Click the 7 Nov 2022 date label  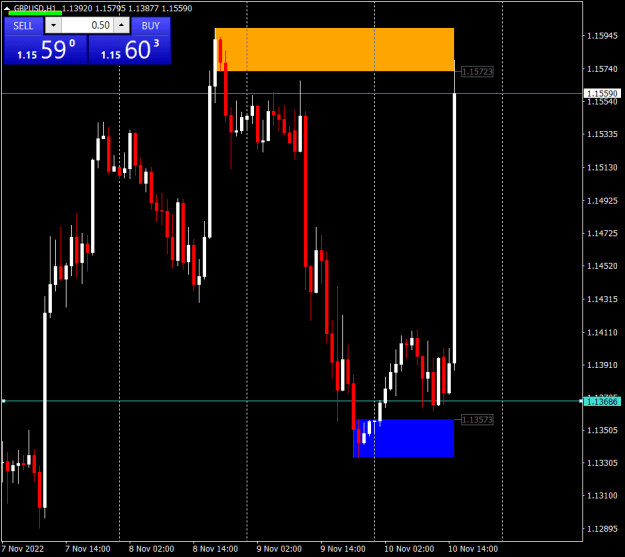click(23, 549)
